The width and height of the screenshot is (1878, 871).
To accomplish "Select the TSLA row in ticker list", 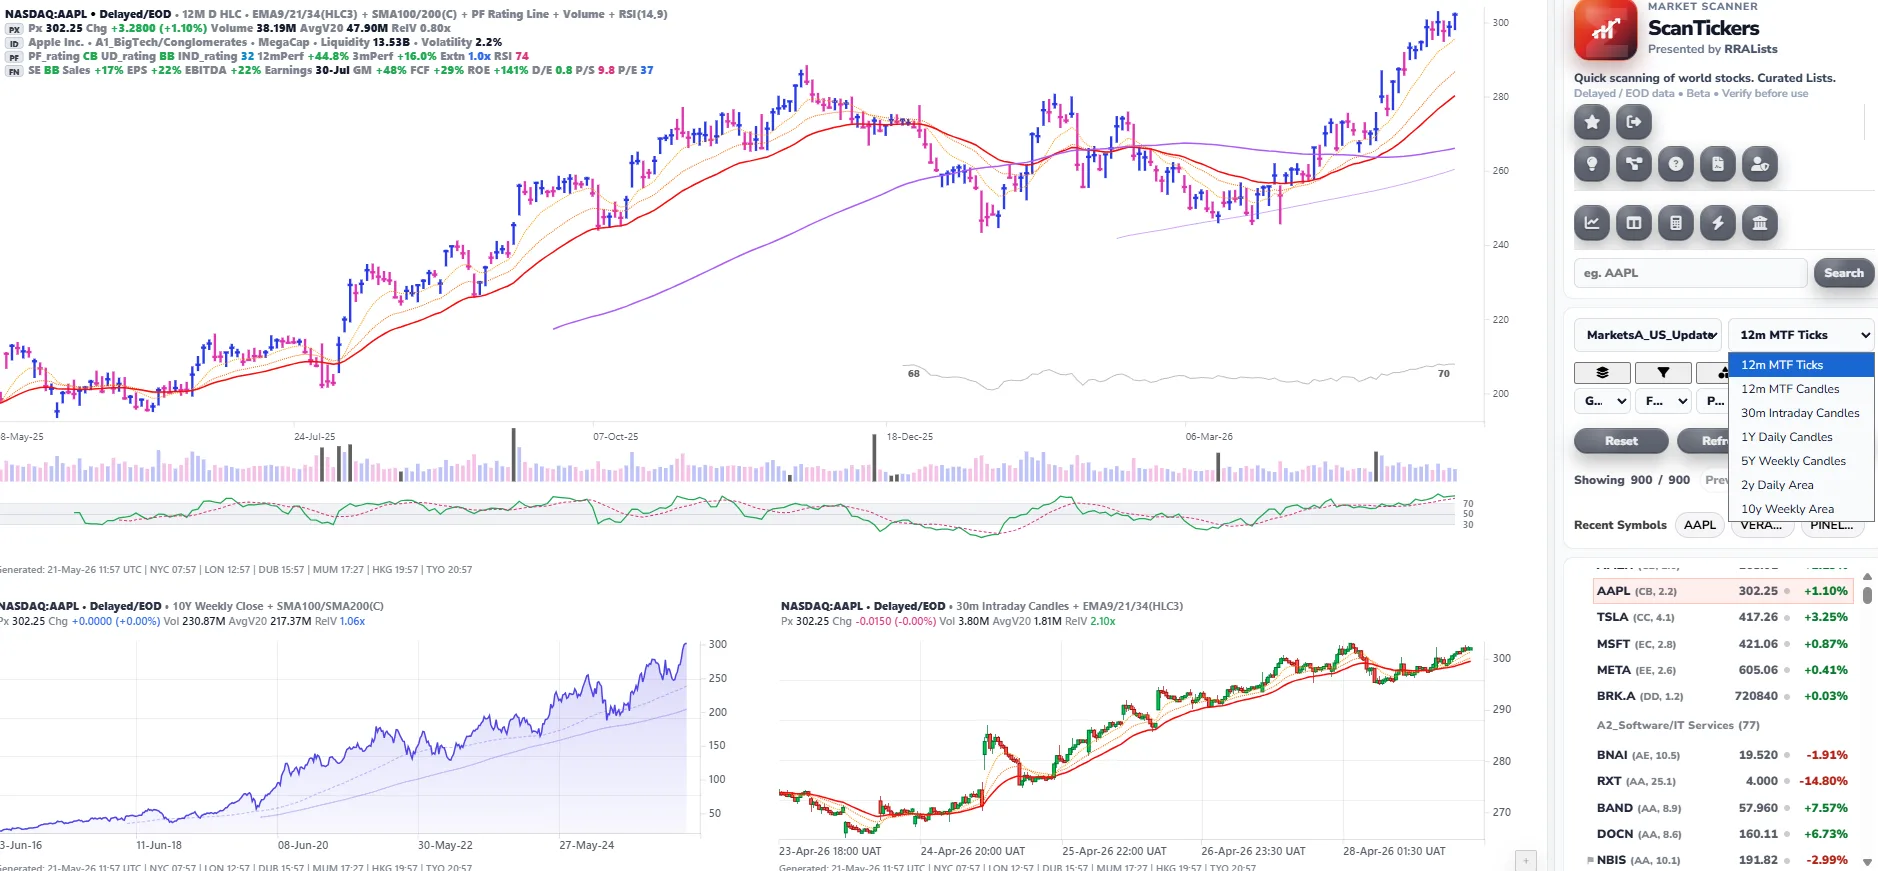I will (1723, 617).
